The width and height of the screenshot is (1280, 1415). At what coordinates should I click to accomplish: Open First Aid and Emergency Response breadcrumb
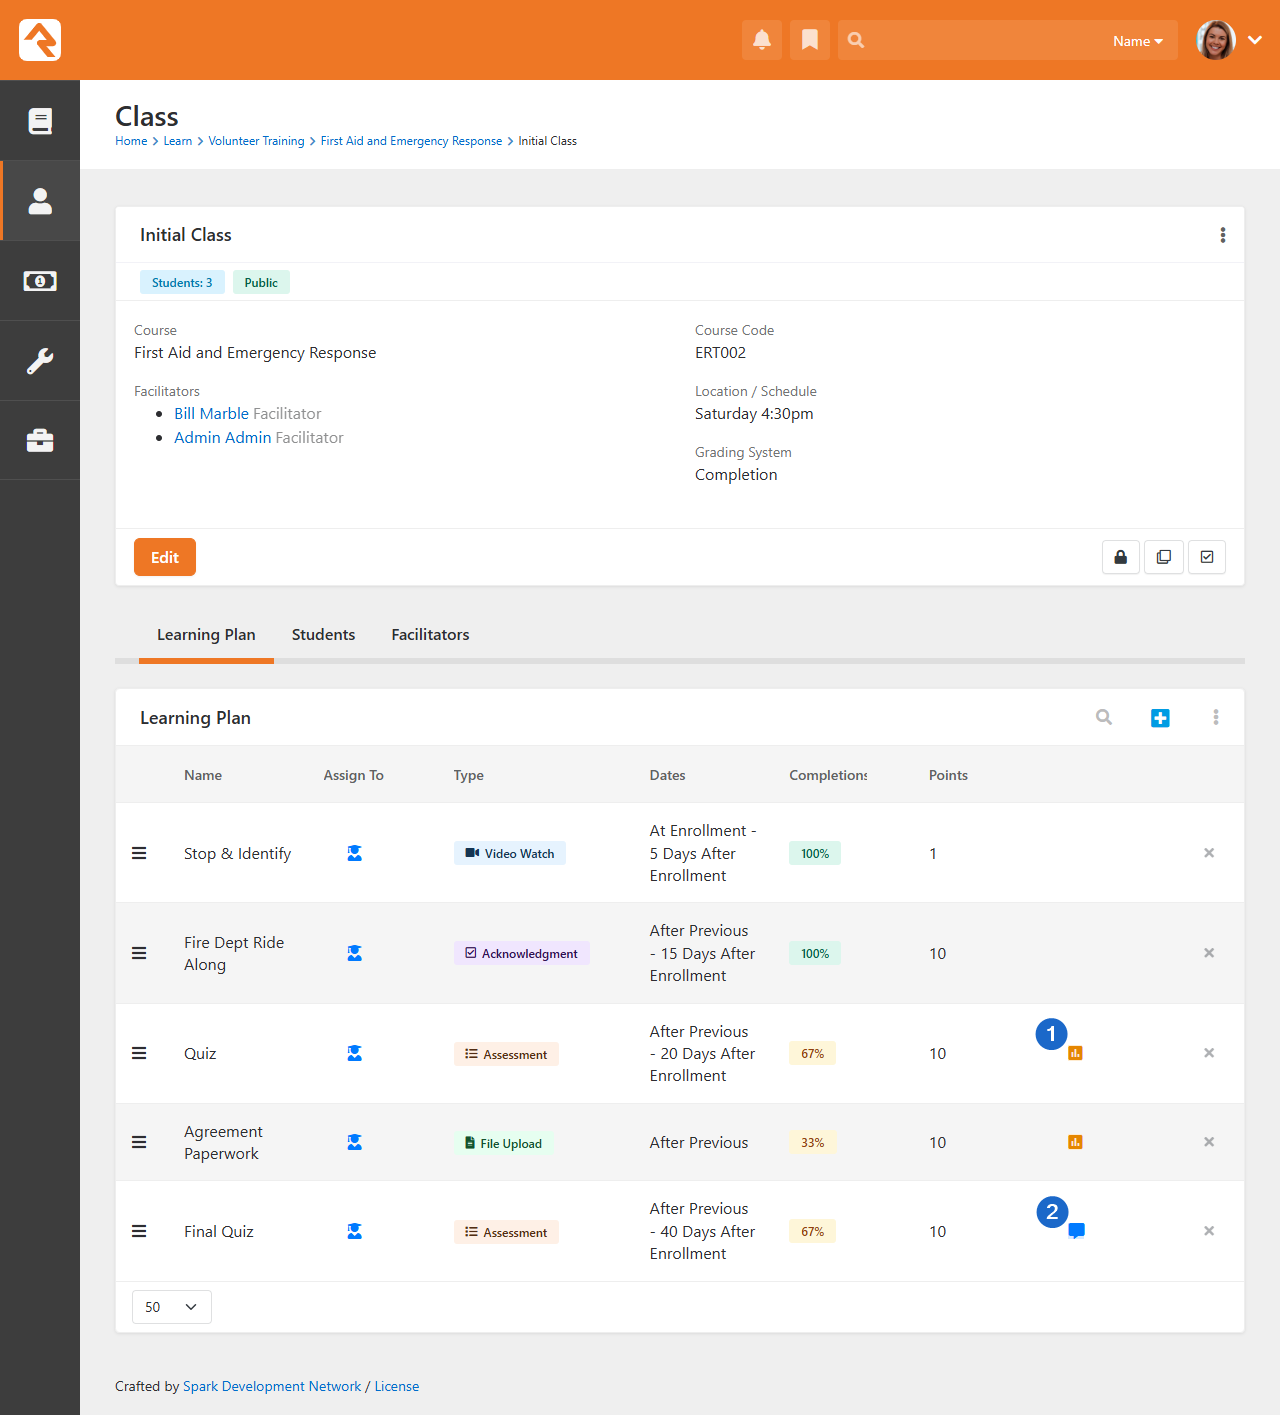(411, 141)
